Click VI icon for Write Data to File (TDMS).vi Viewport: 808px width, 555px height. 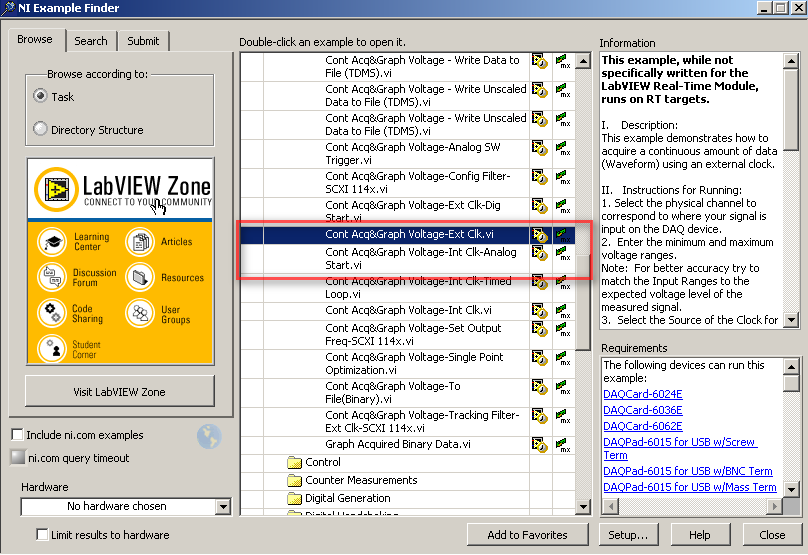540,61
